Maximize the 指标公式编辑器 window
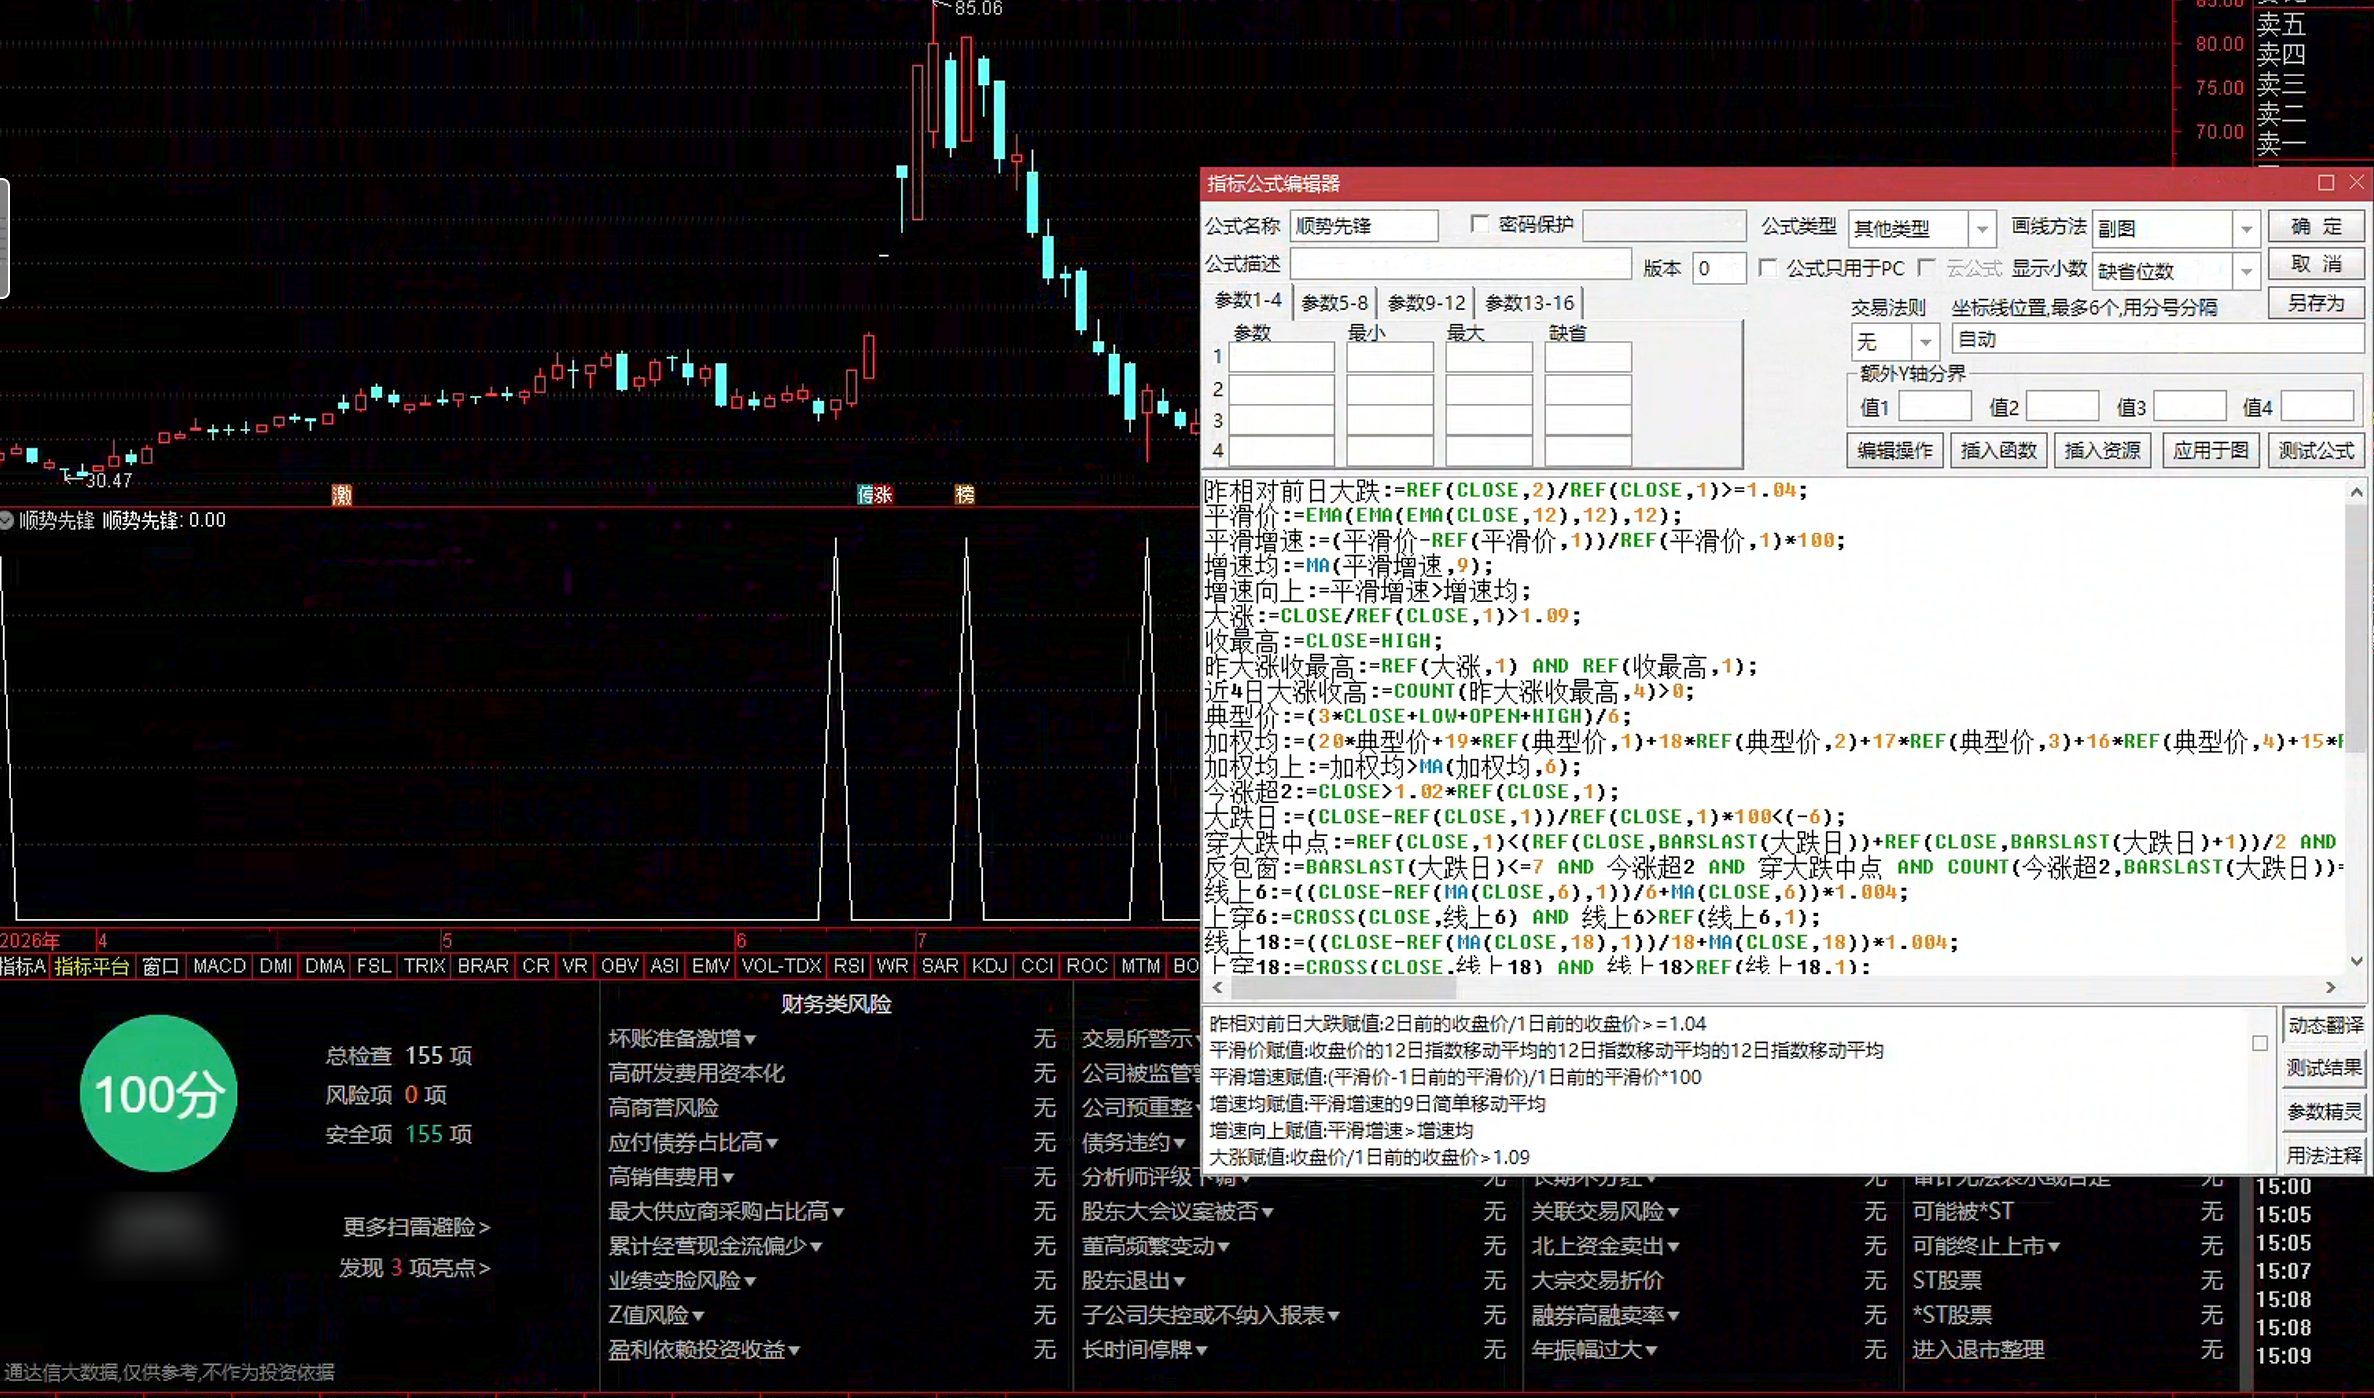 coord(2326,183)
